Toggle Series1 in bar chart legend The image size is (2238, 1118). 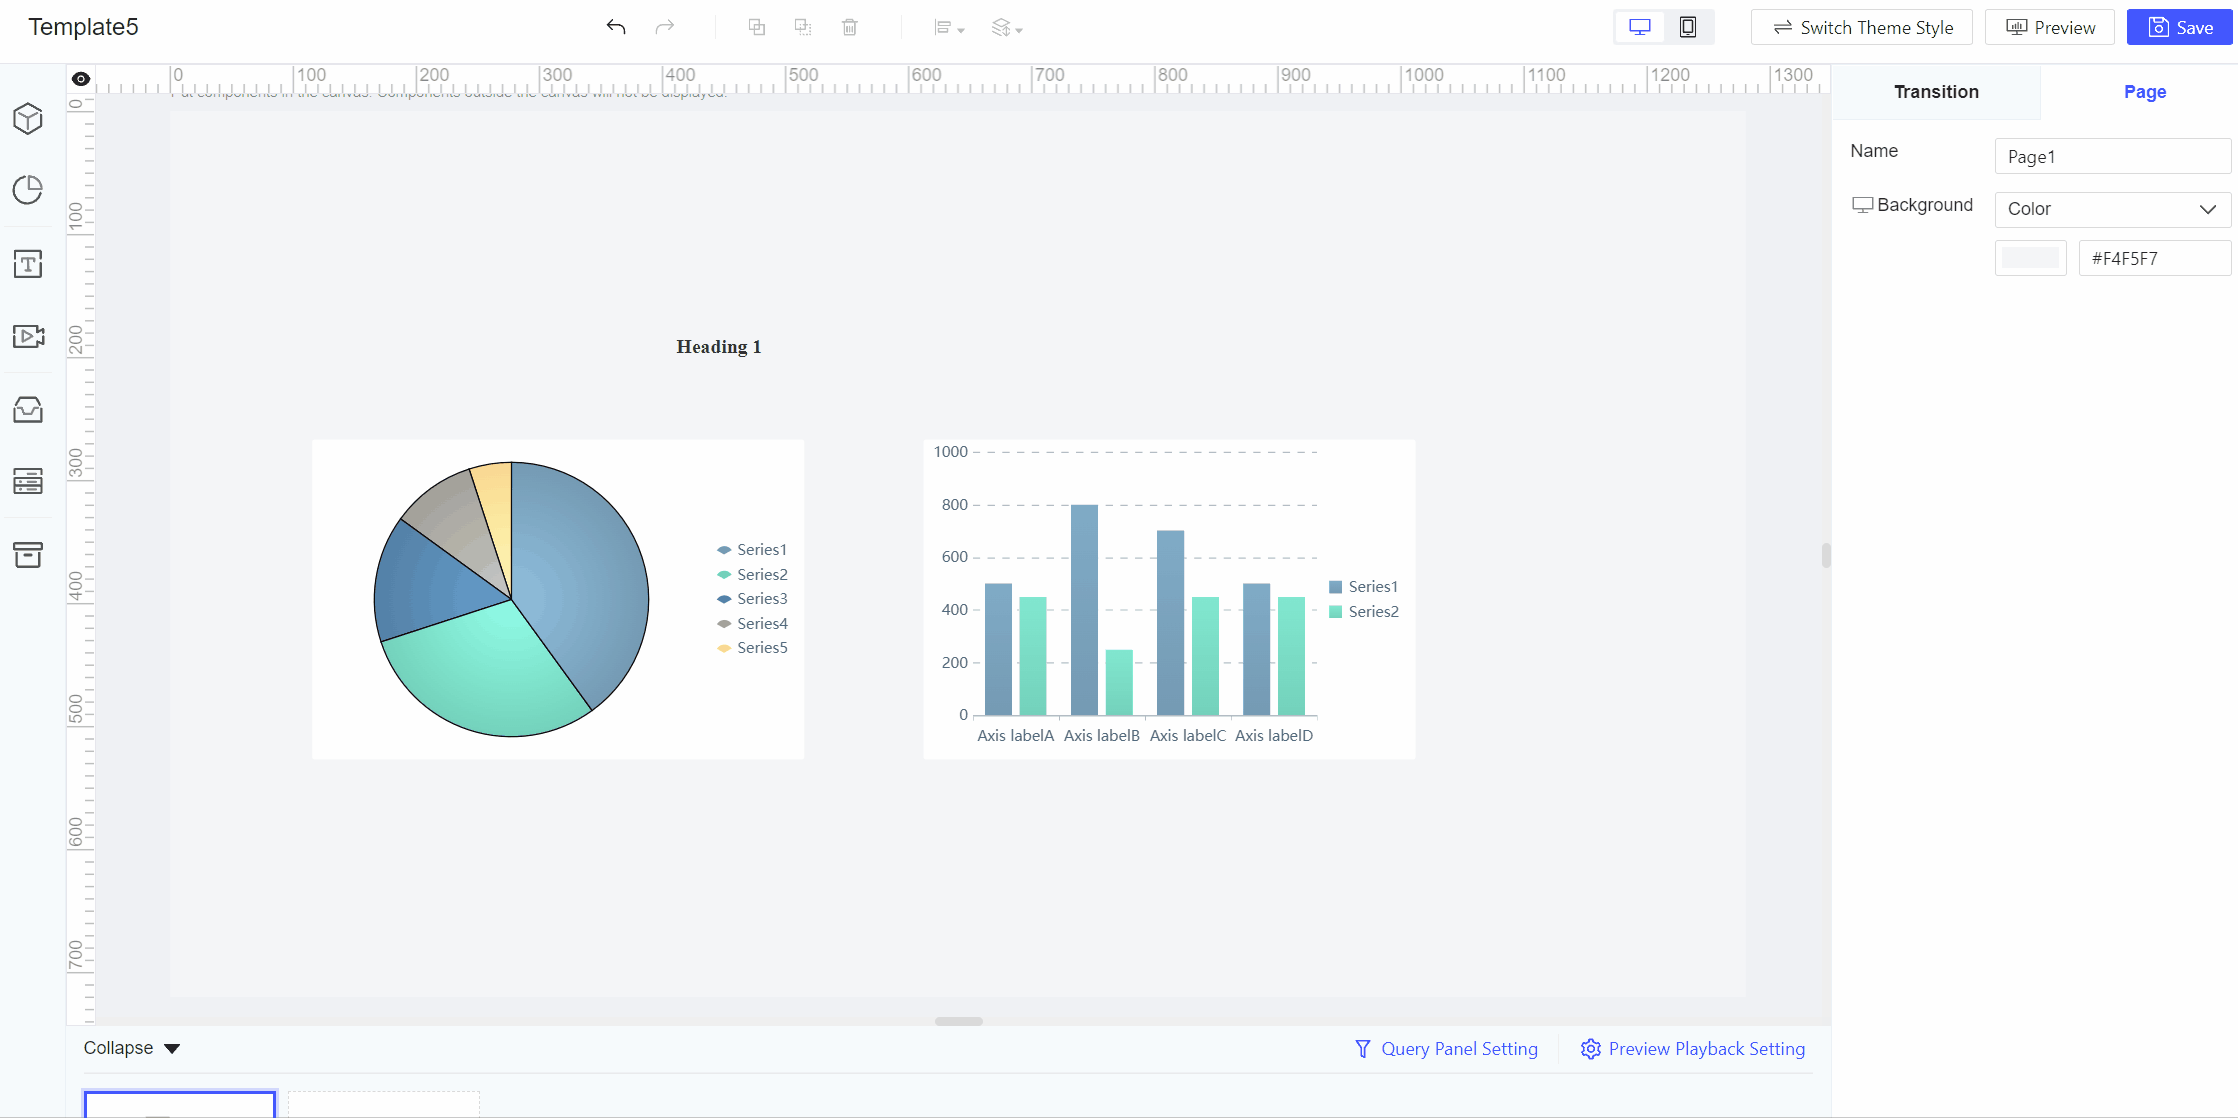[1363, 587]
